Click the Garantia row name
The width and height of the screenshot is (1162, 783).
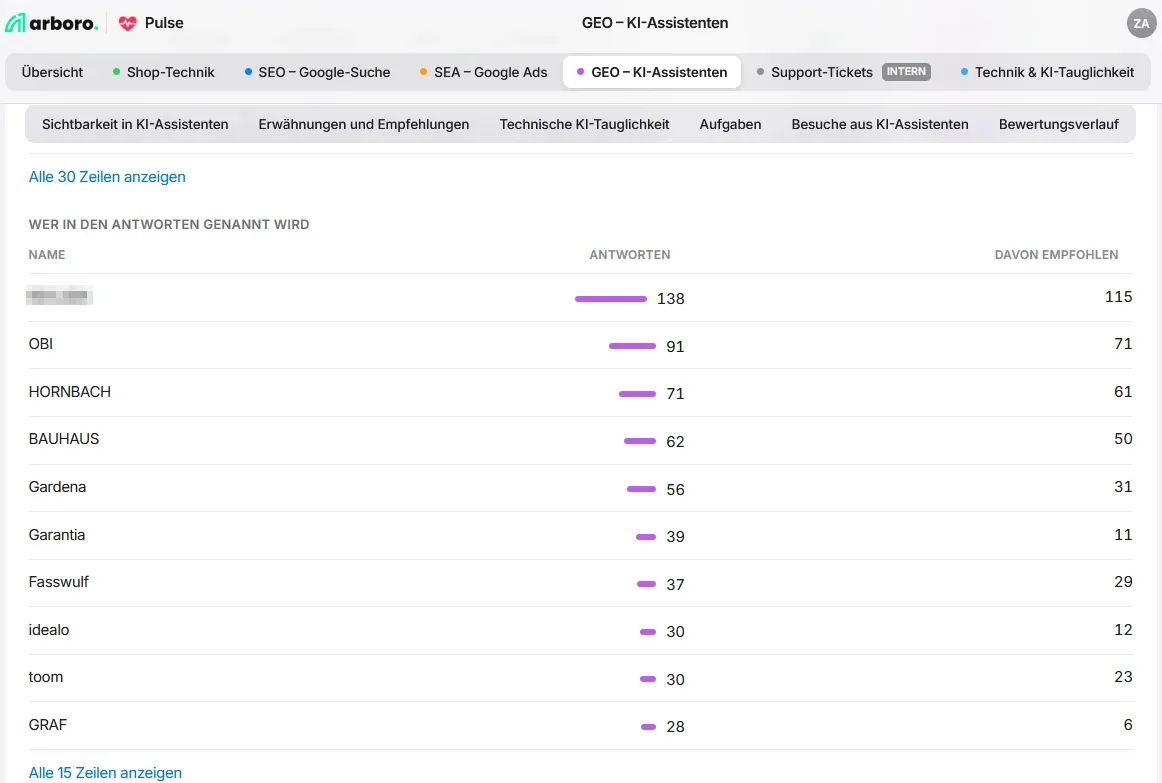coord(57,535)
